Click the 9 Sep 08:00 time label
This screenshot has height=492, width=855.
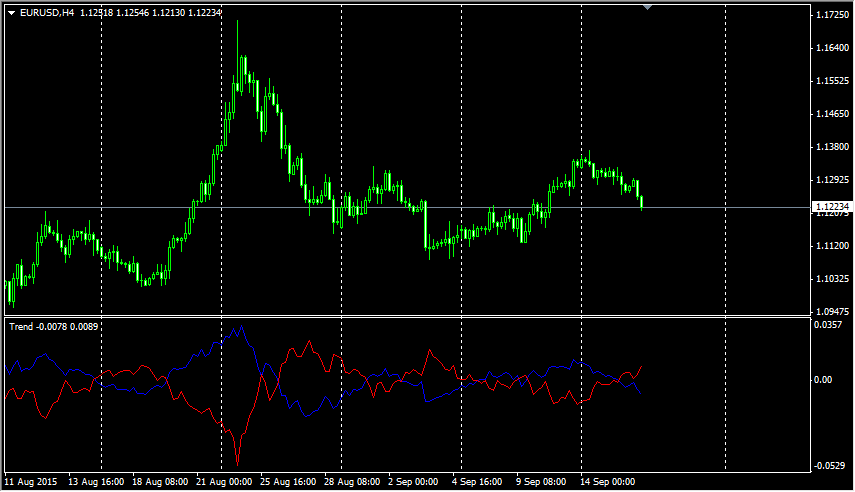point(541,482)
